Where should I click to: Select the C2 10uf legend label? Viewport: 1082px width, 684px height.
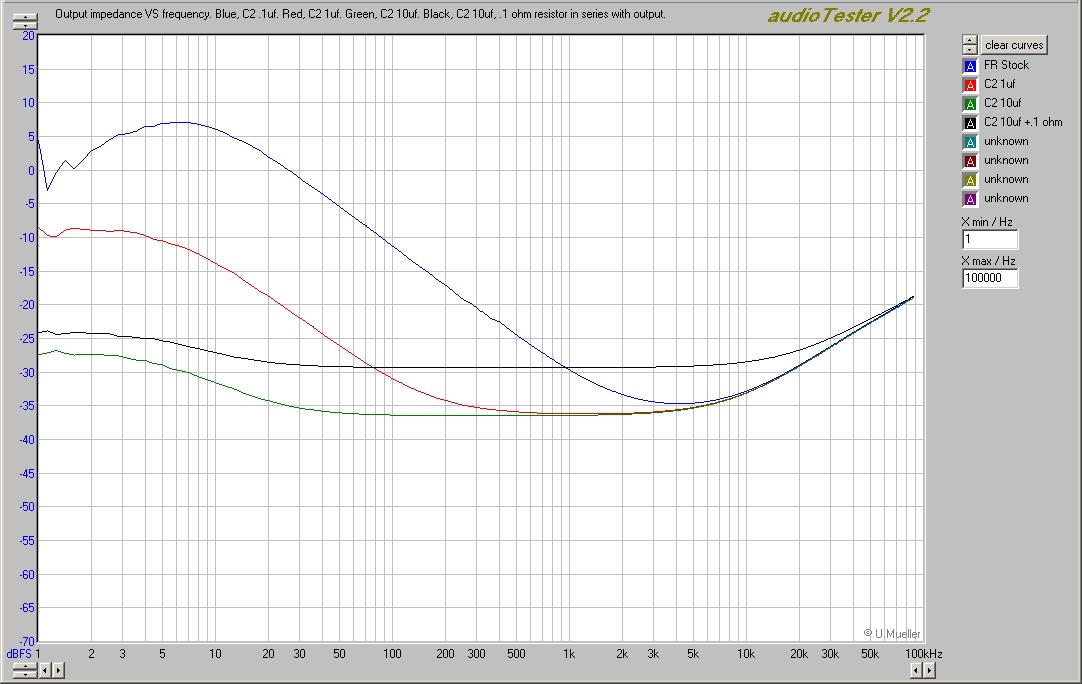(1002, 102)
